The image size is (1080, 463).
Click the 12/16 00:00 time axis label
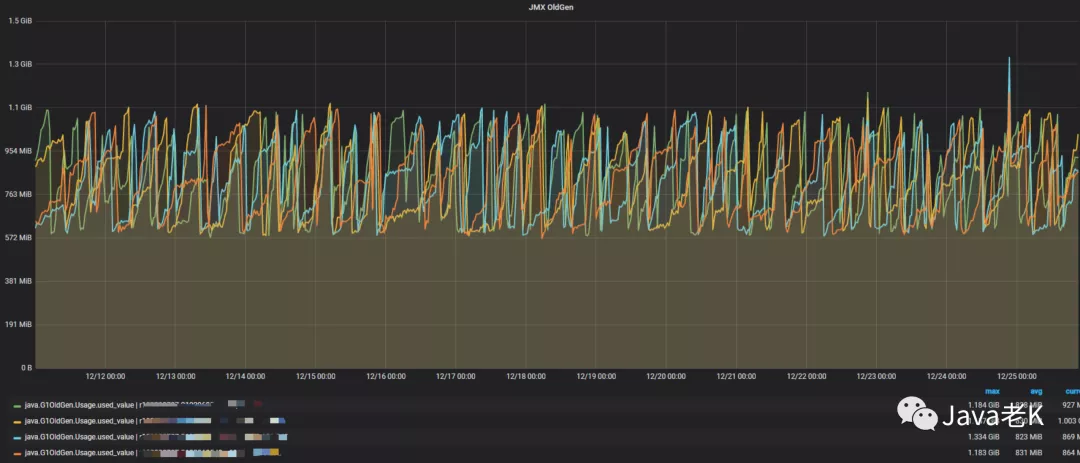tap(386, 377)
